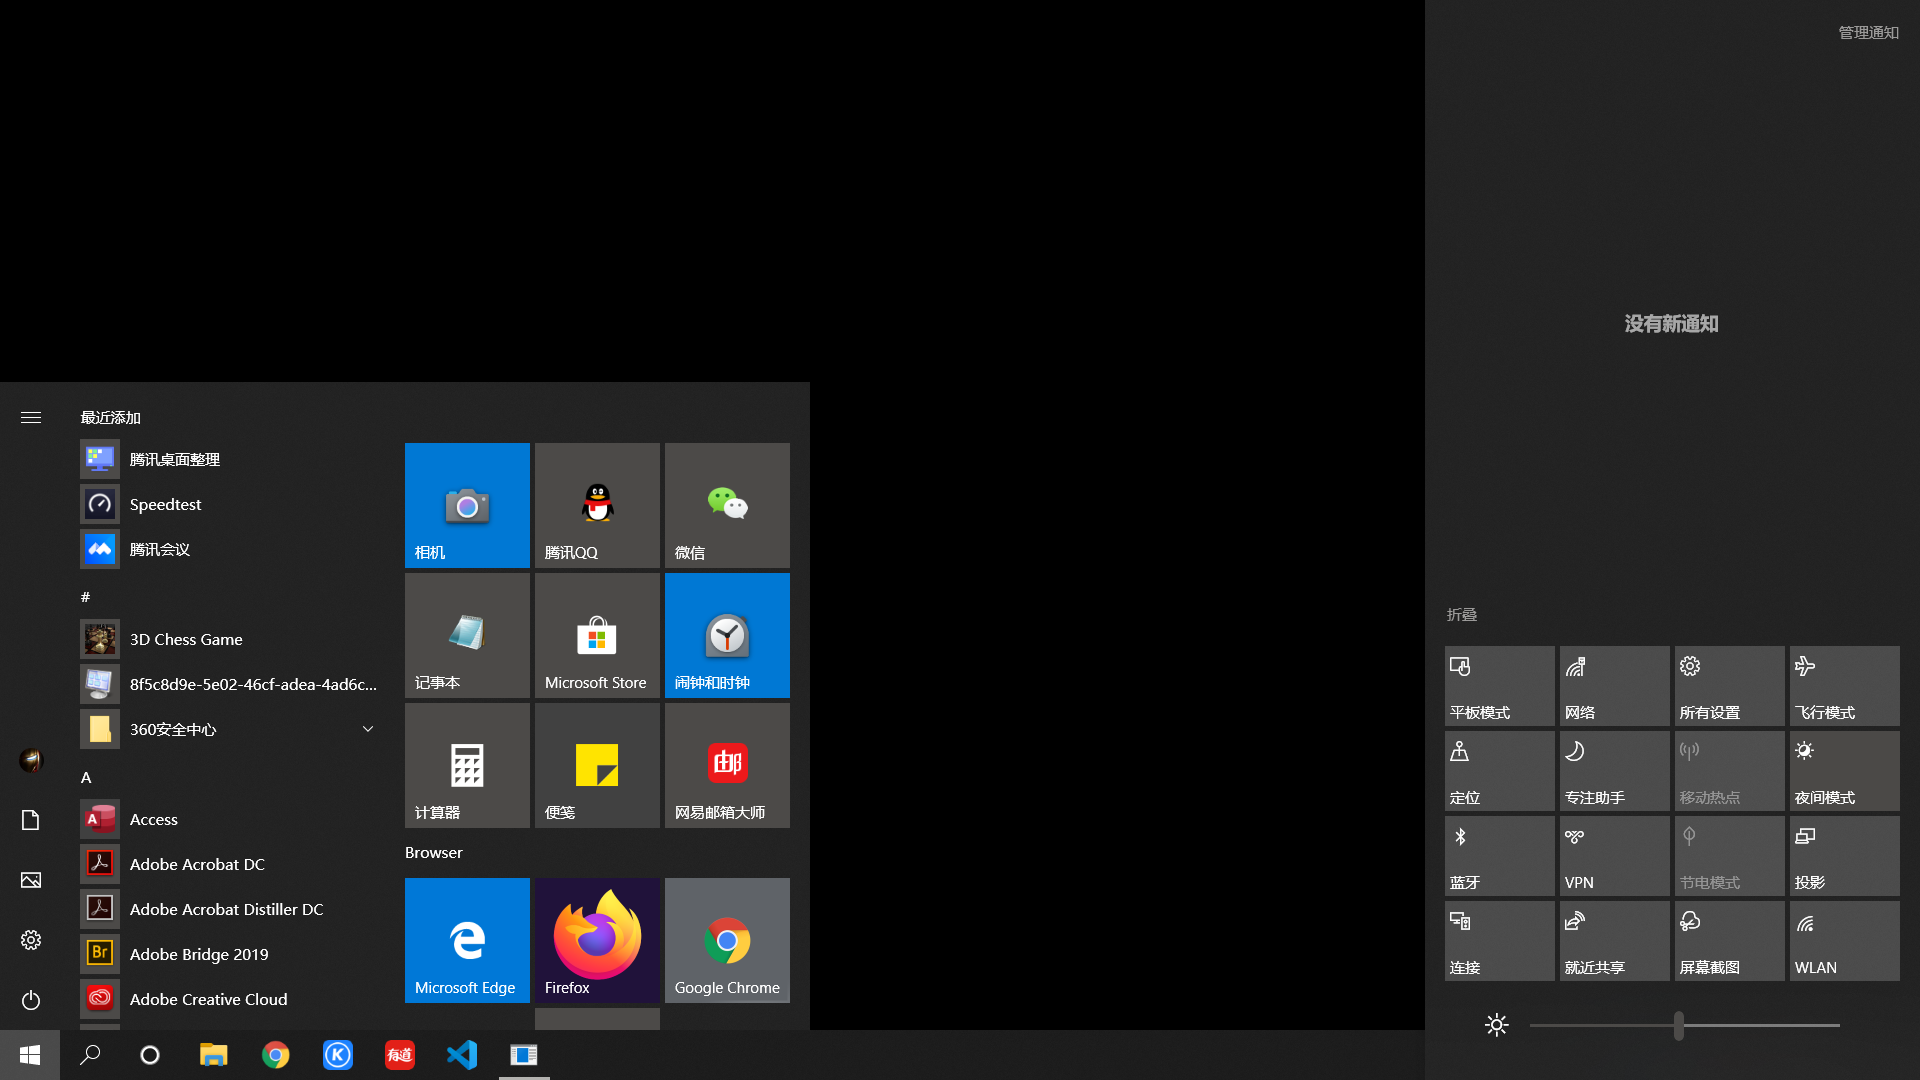Open the Alarms & Clock tile (闹钟和时钟)
This screenshot has height=1080, width=1920.
tap(727, 635)
